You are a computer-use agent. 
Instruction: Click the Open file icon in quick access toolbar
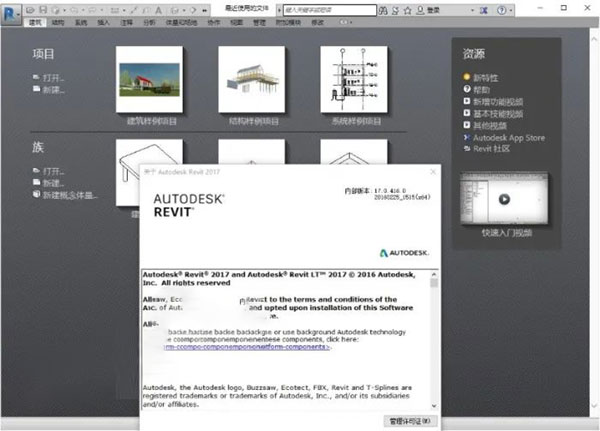(x=30, y=10)
